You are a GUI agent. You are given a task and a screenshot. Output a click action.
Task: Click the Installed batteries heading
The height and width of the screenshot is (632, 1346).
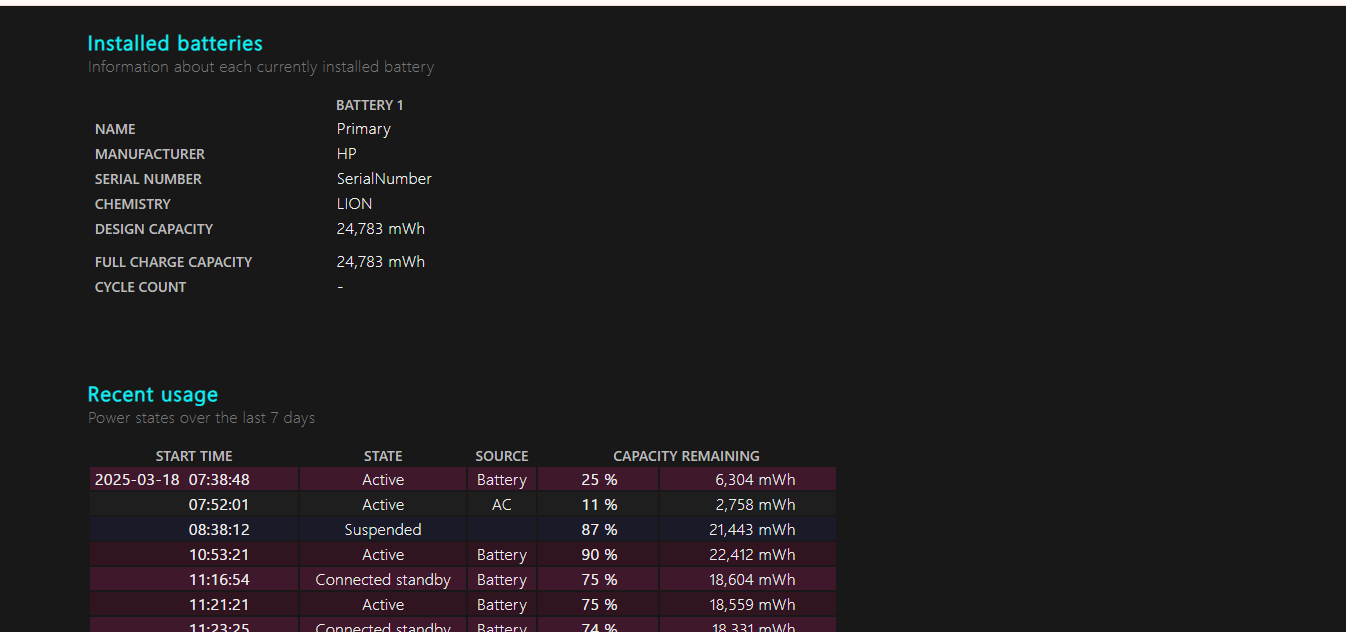coord(175,43)
